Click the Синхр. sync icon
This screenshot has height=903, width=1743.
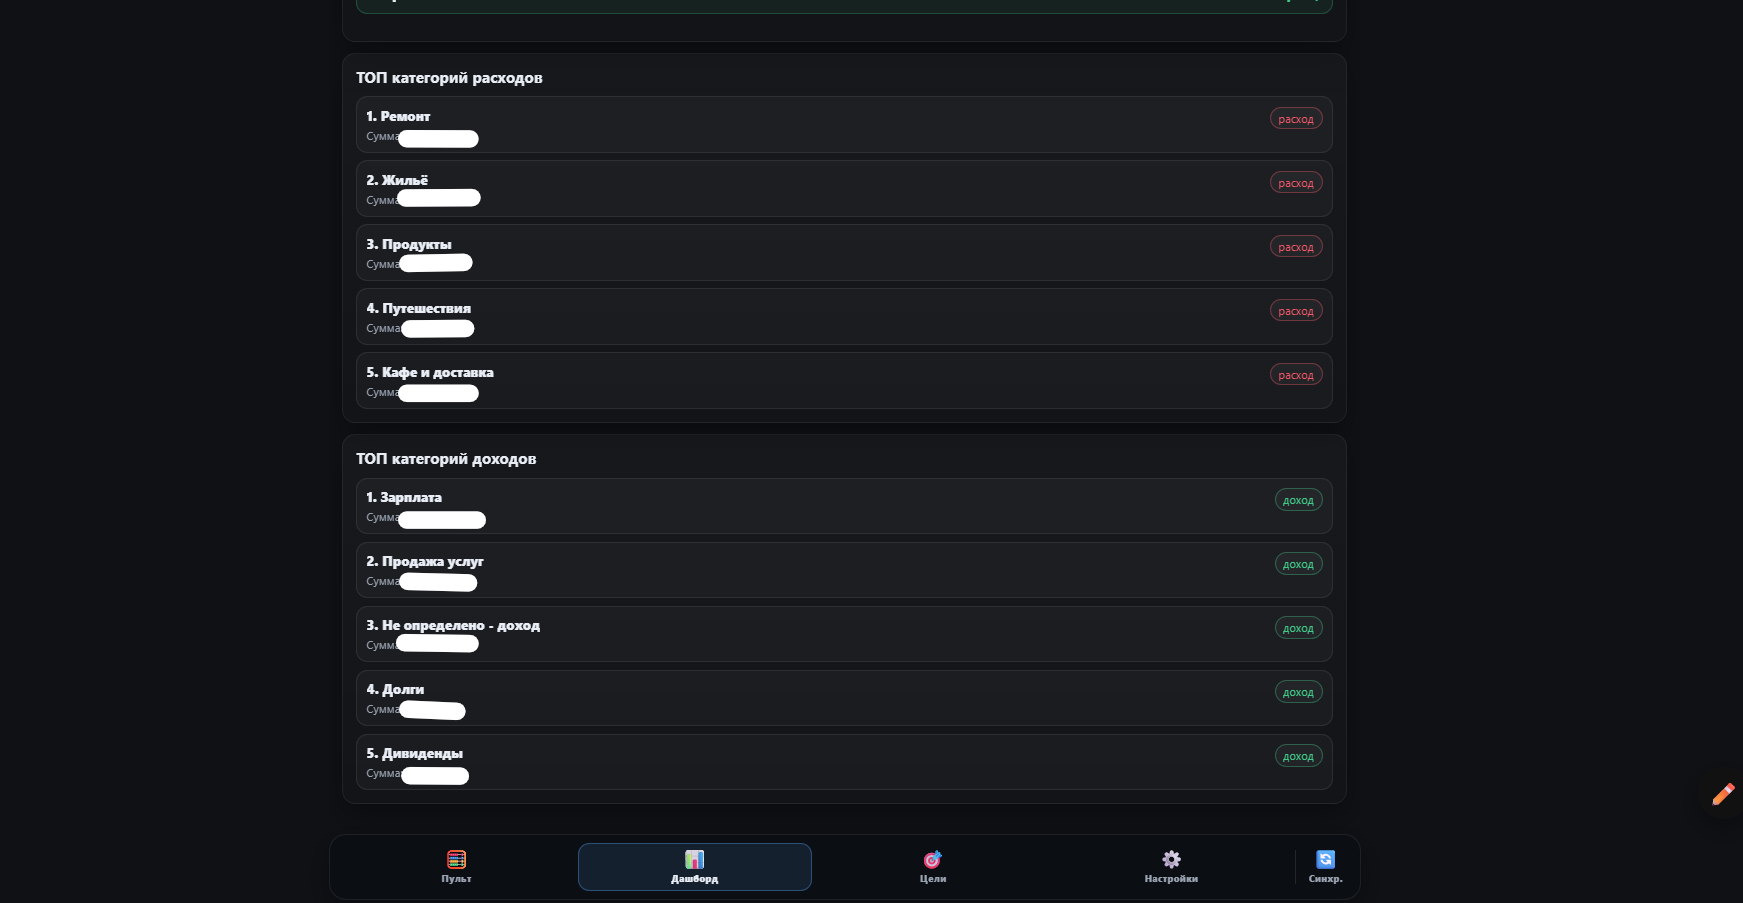(1325, 860)
